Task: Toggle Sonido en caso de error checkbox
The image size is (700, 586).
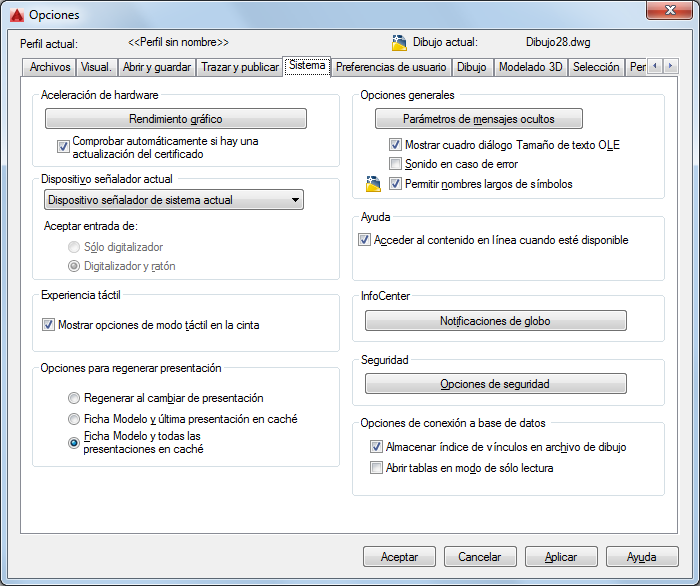Action: pyautogui.click(x=395, y=164)
